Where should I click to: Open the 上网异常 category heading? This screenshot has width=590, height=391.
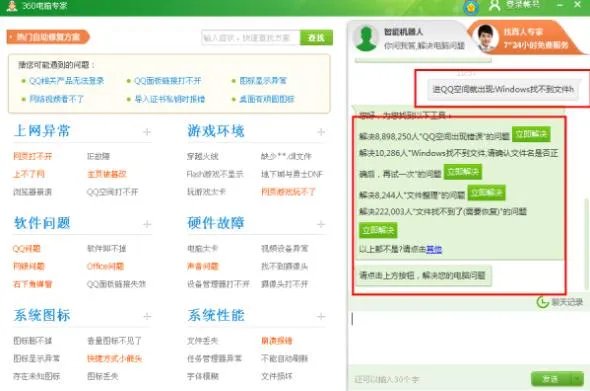pos(42,131)
